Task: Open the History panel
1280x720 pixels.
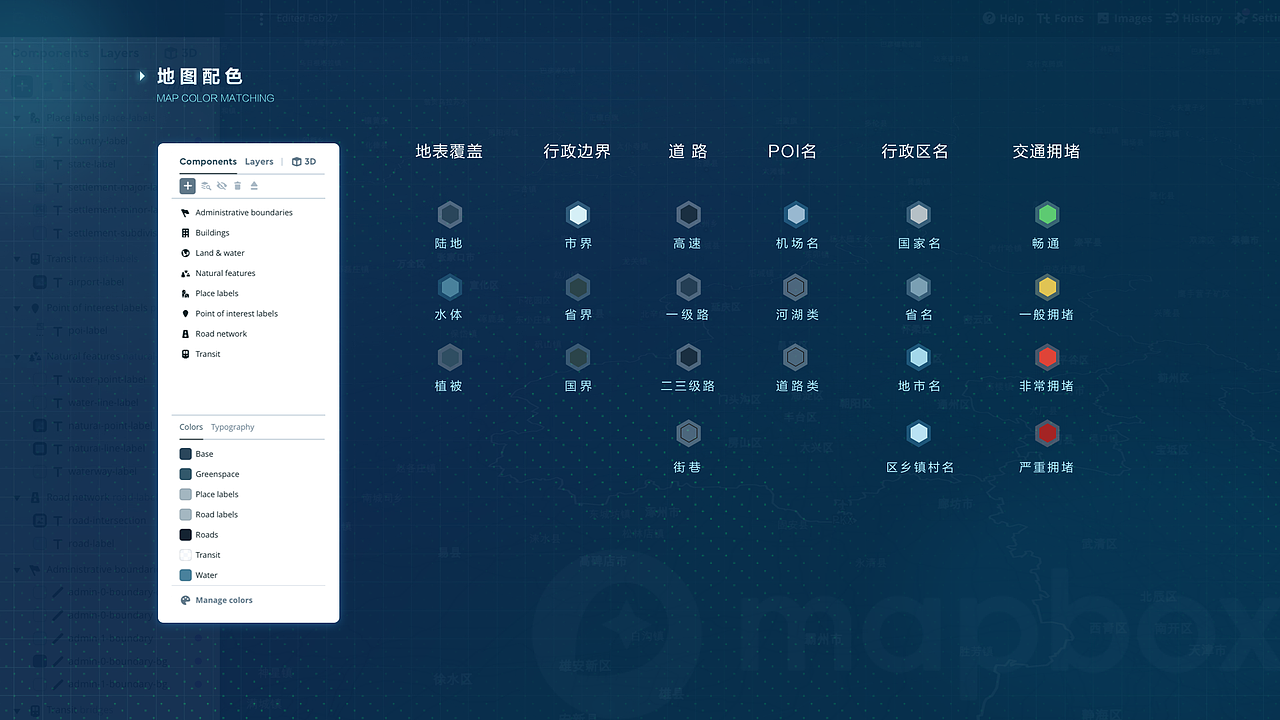Action: point(1193,17)
